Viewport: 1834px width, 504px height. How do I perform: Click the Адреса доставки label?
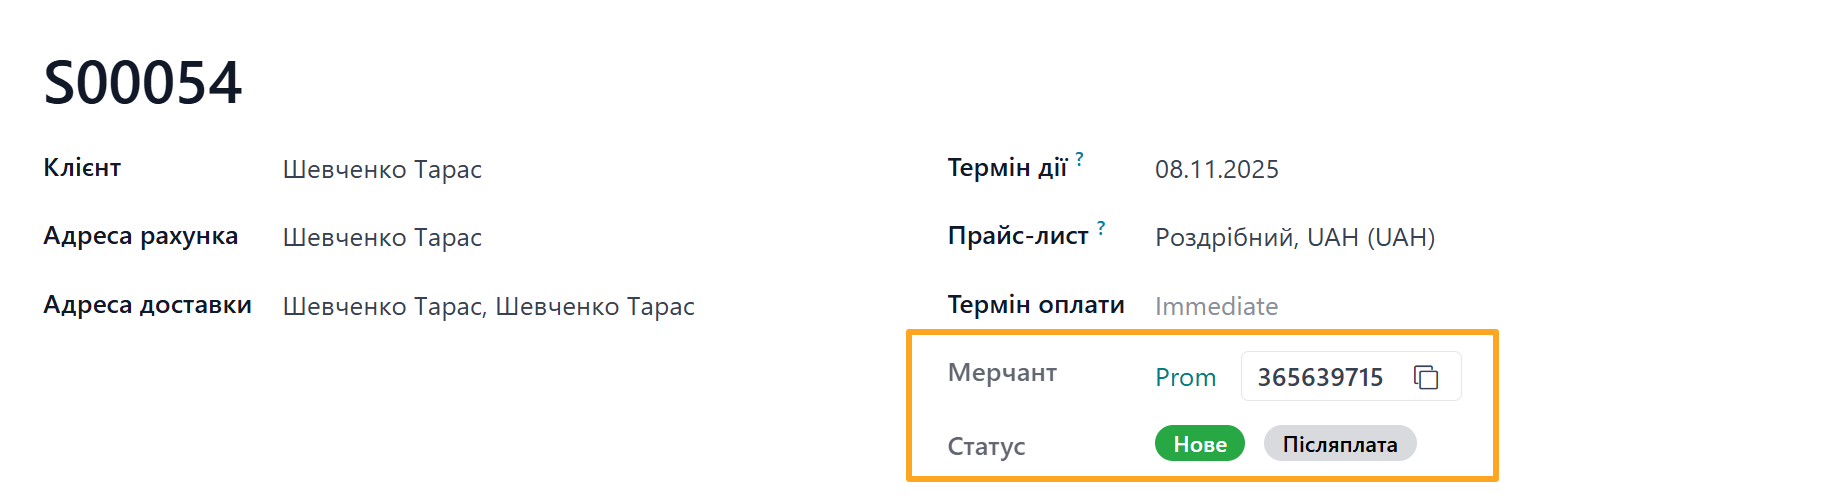tap(147, 305)
